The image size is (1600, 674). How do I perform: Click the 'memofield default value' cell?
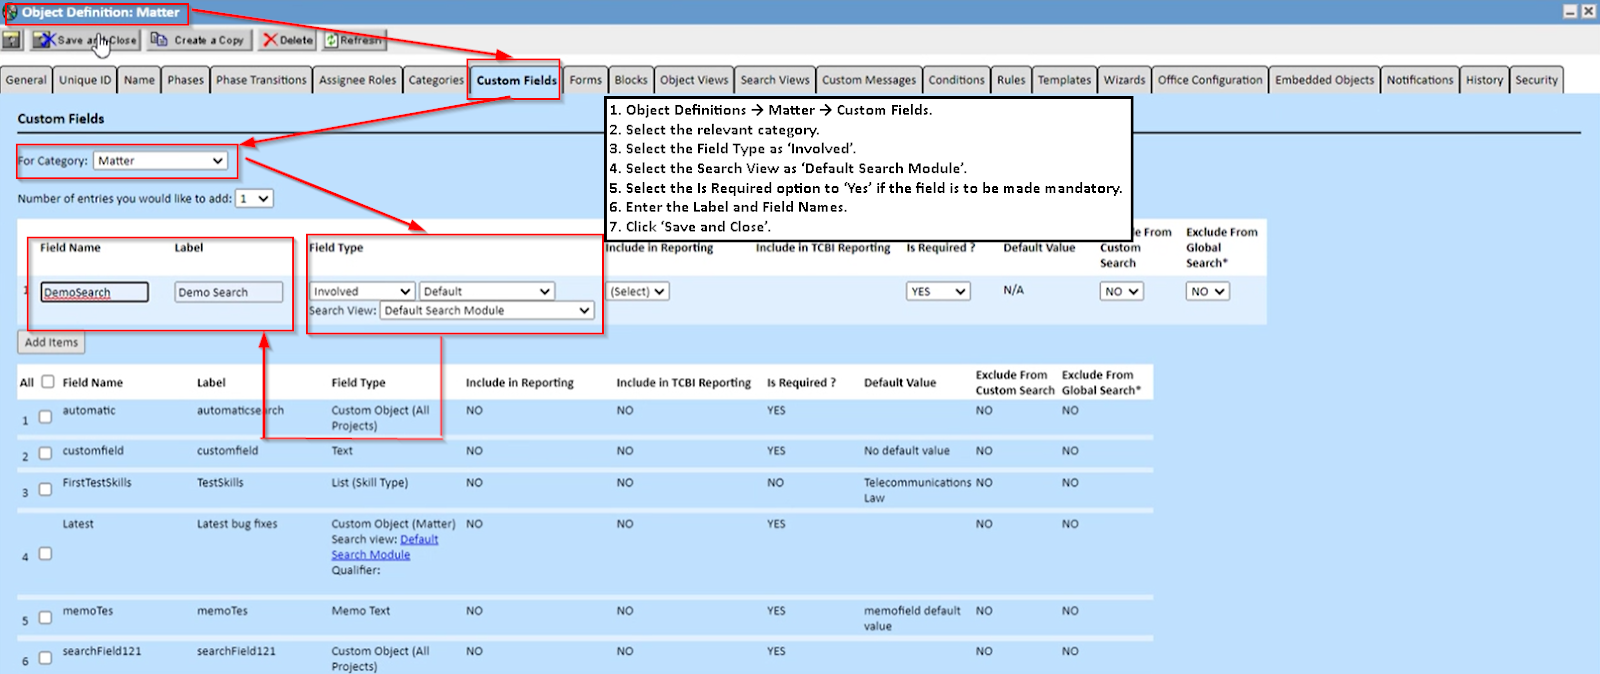[912, 618]
